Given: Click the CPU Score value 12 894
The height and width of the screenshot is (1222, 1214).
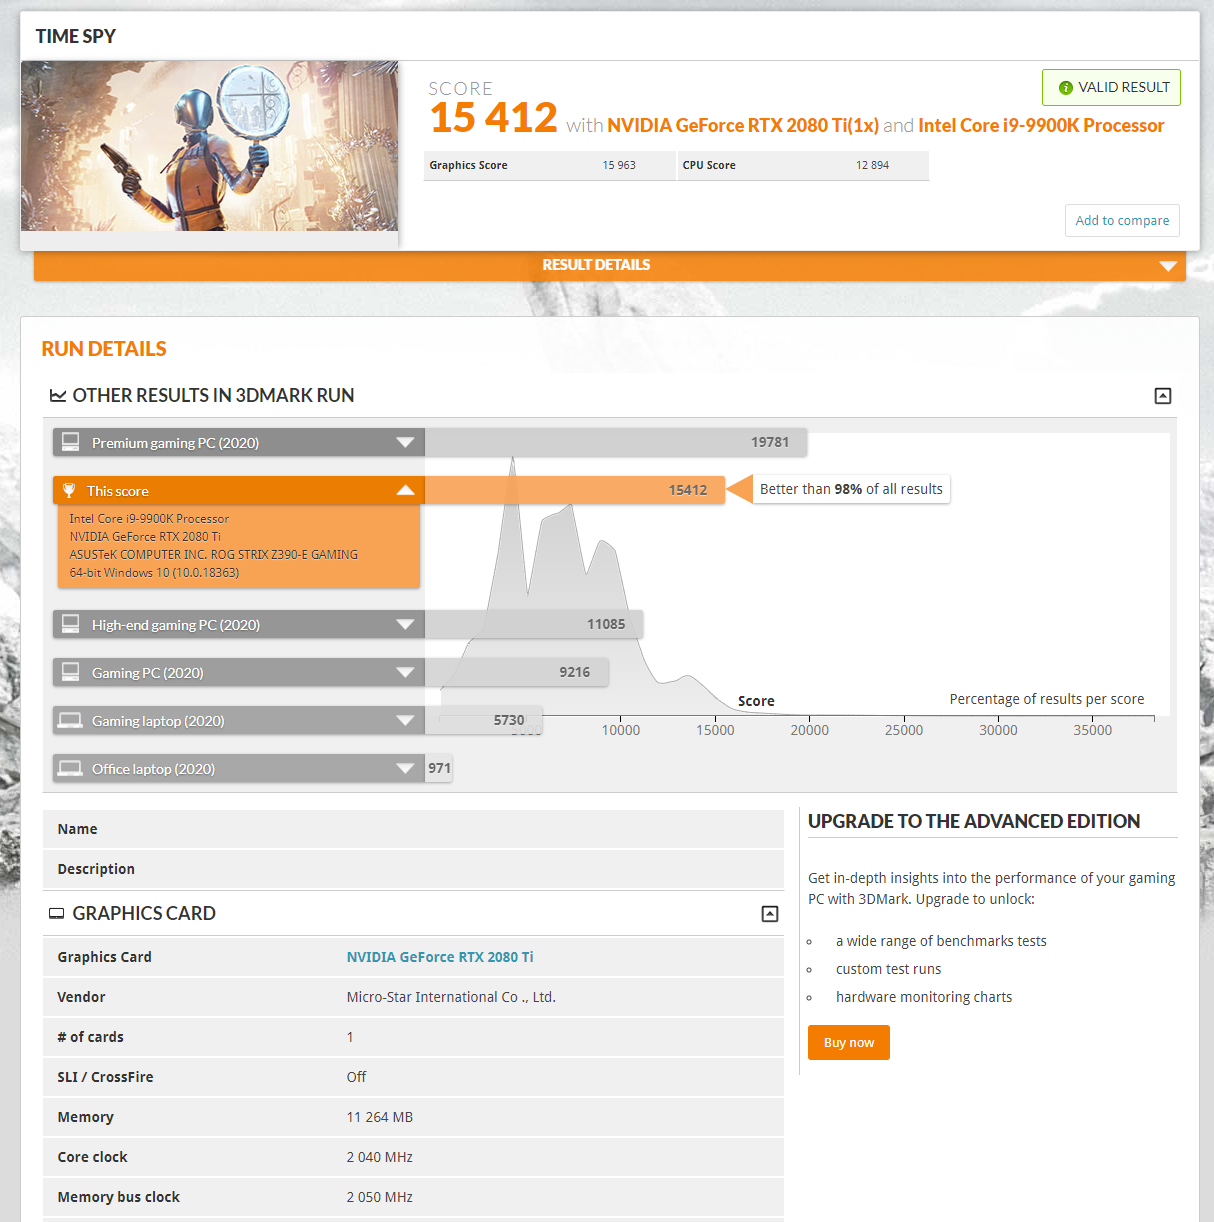Looking at the screenshot, I should coord(872,165).
